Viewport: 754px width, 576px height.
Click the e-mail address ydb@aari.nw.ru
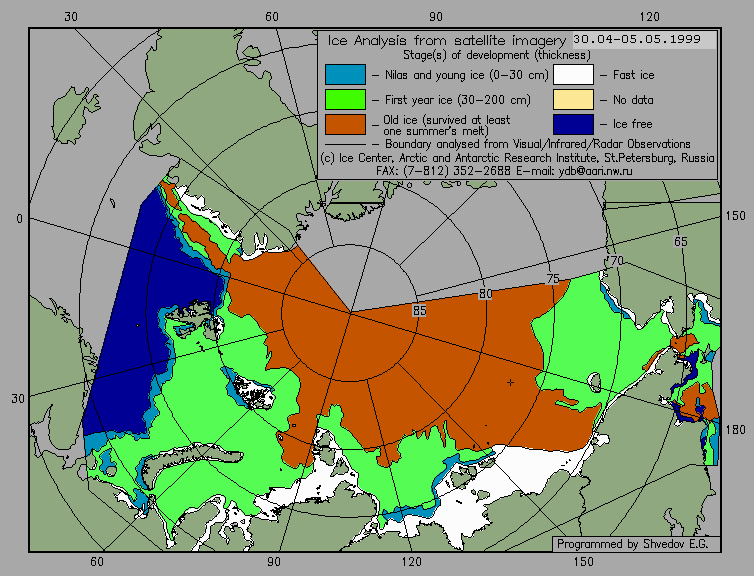point(595,171)
